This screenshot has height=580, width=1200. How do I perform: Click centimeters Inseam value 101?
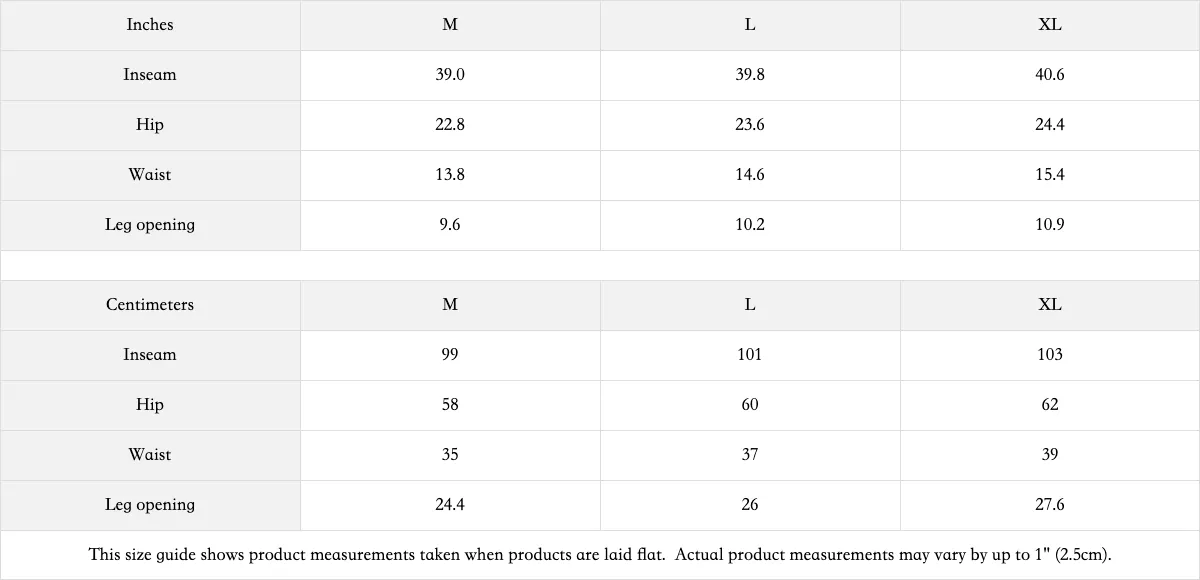tap(750, 355)
